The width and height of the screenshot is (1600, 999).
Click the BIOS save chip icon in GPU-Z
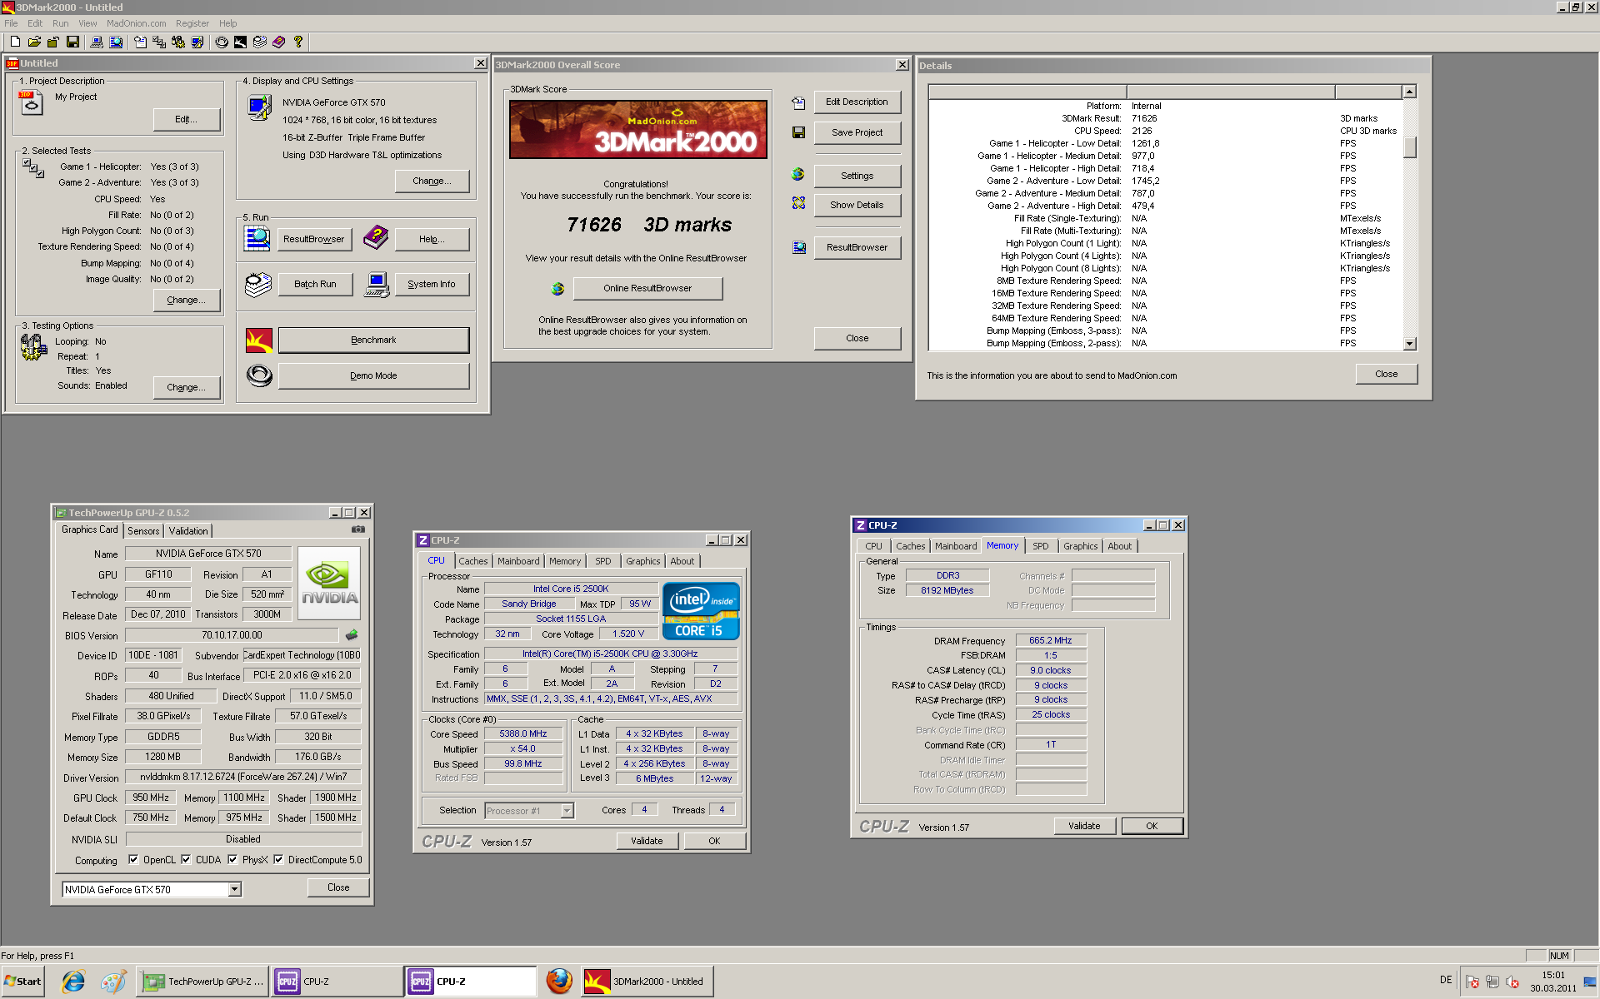click(x=352, y=635)
